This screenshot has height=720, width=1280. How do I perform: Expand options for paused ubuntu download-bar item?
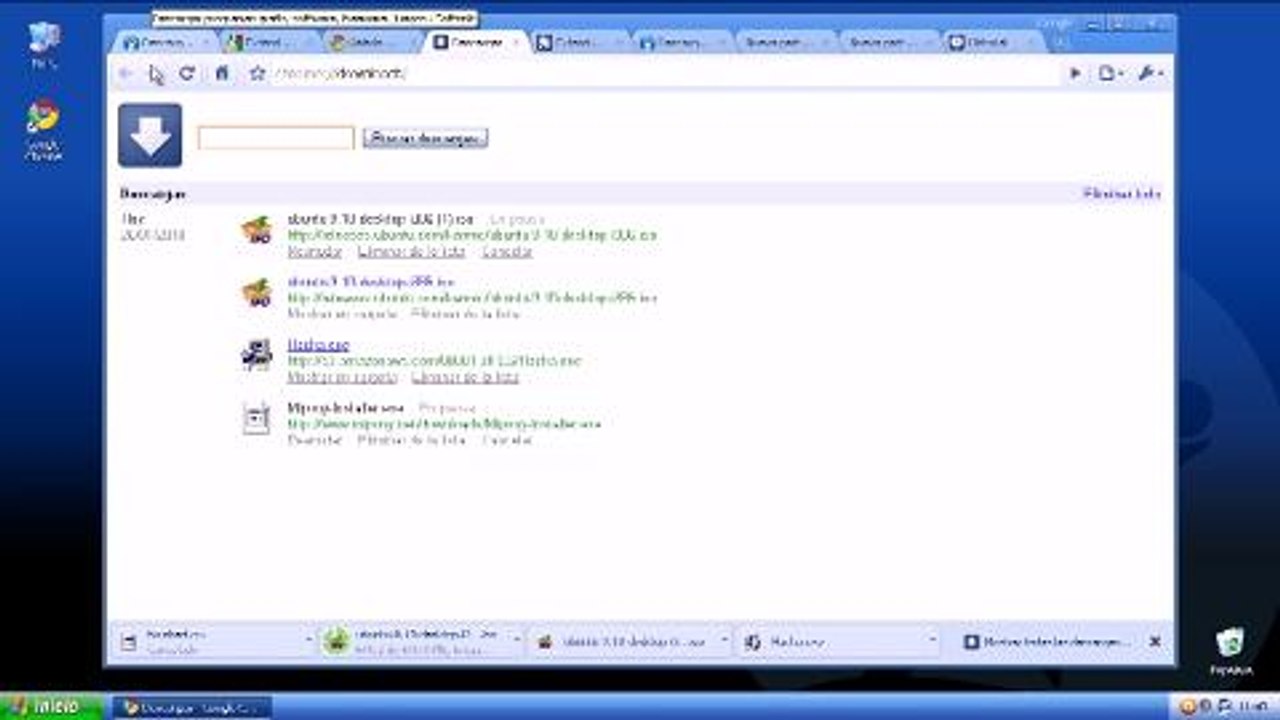516,641
